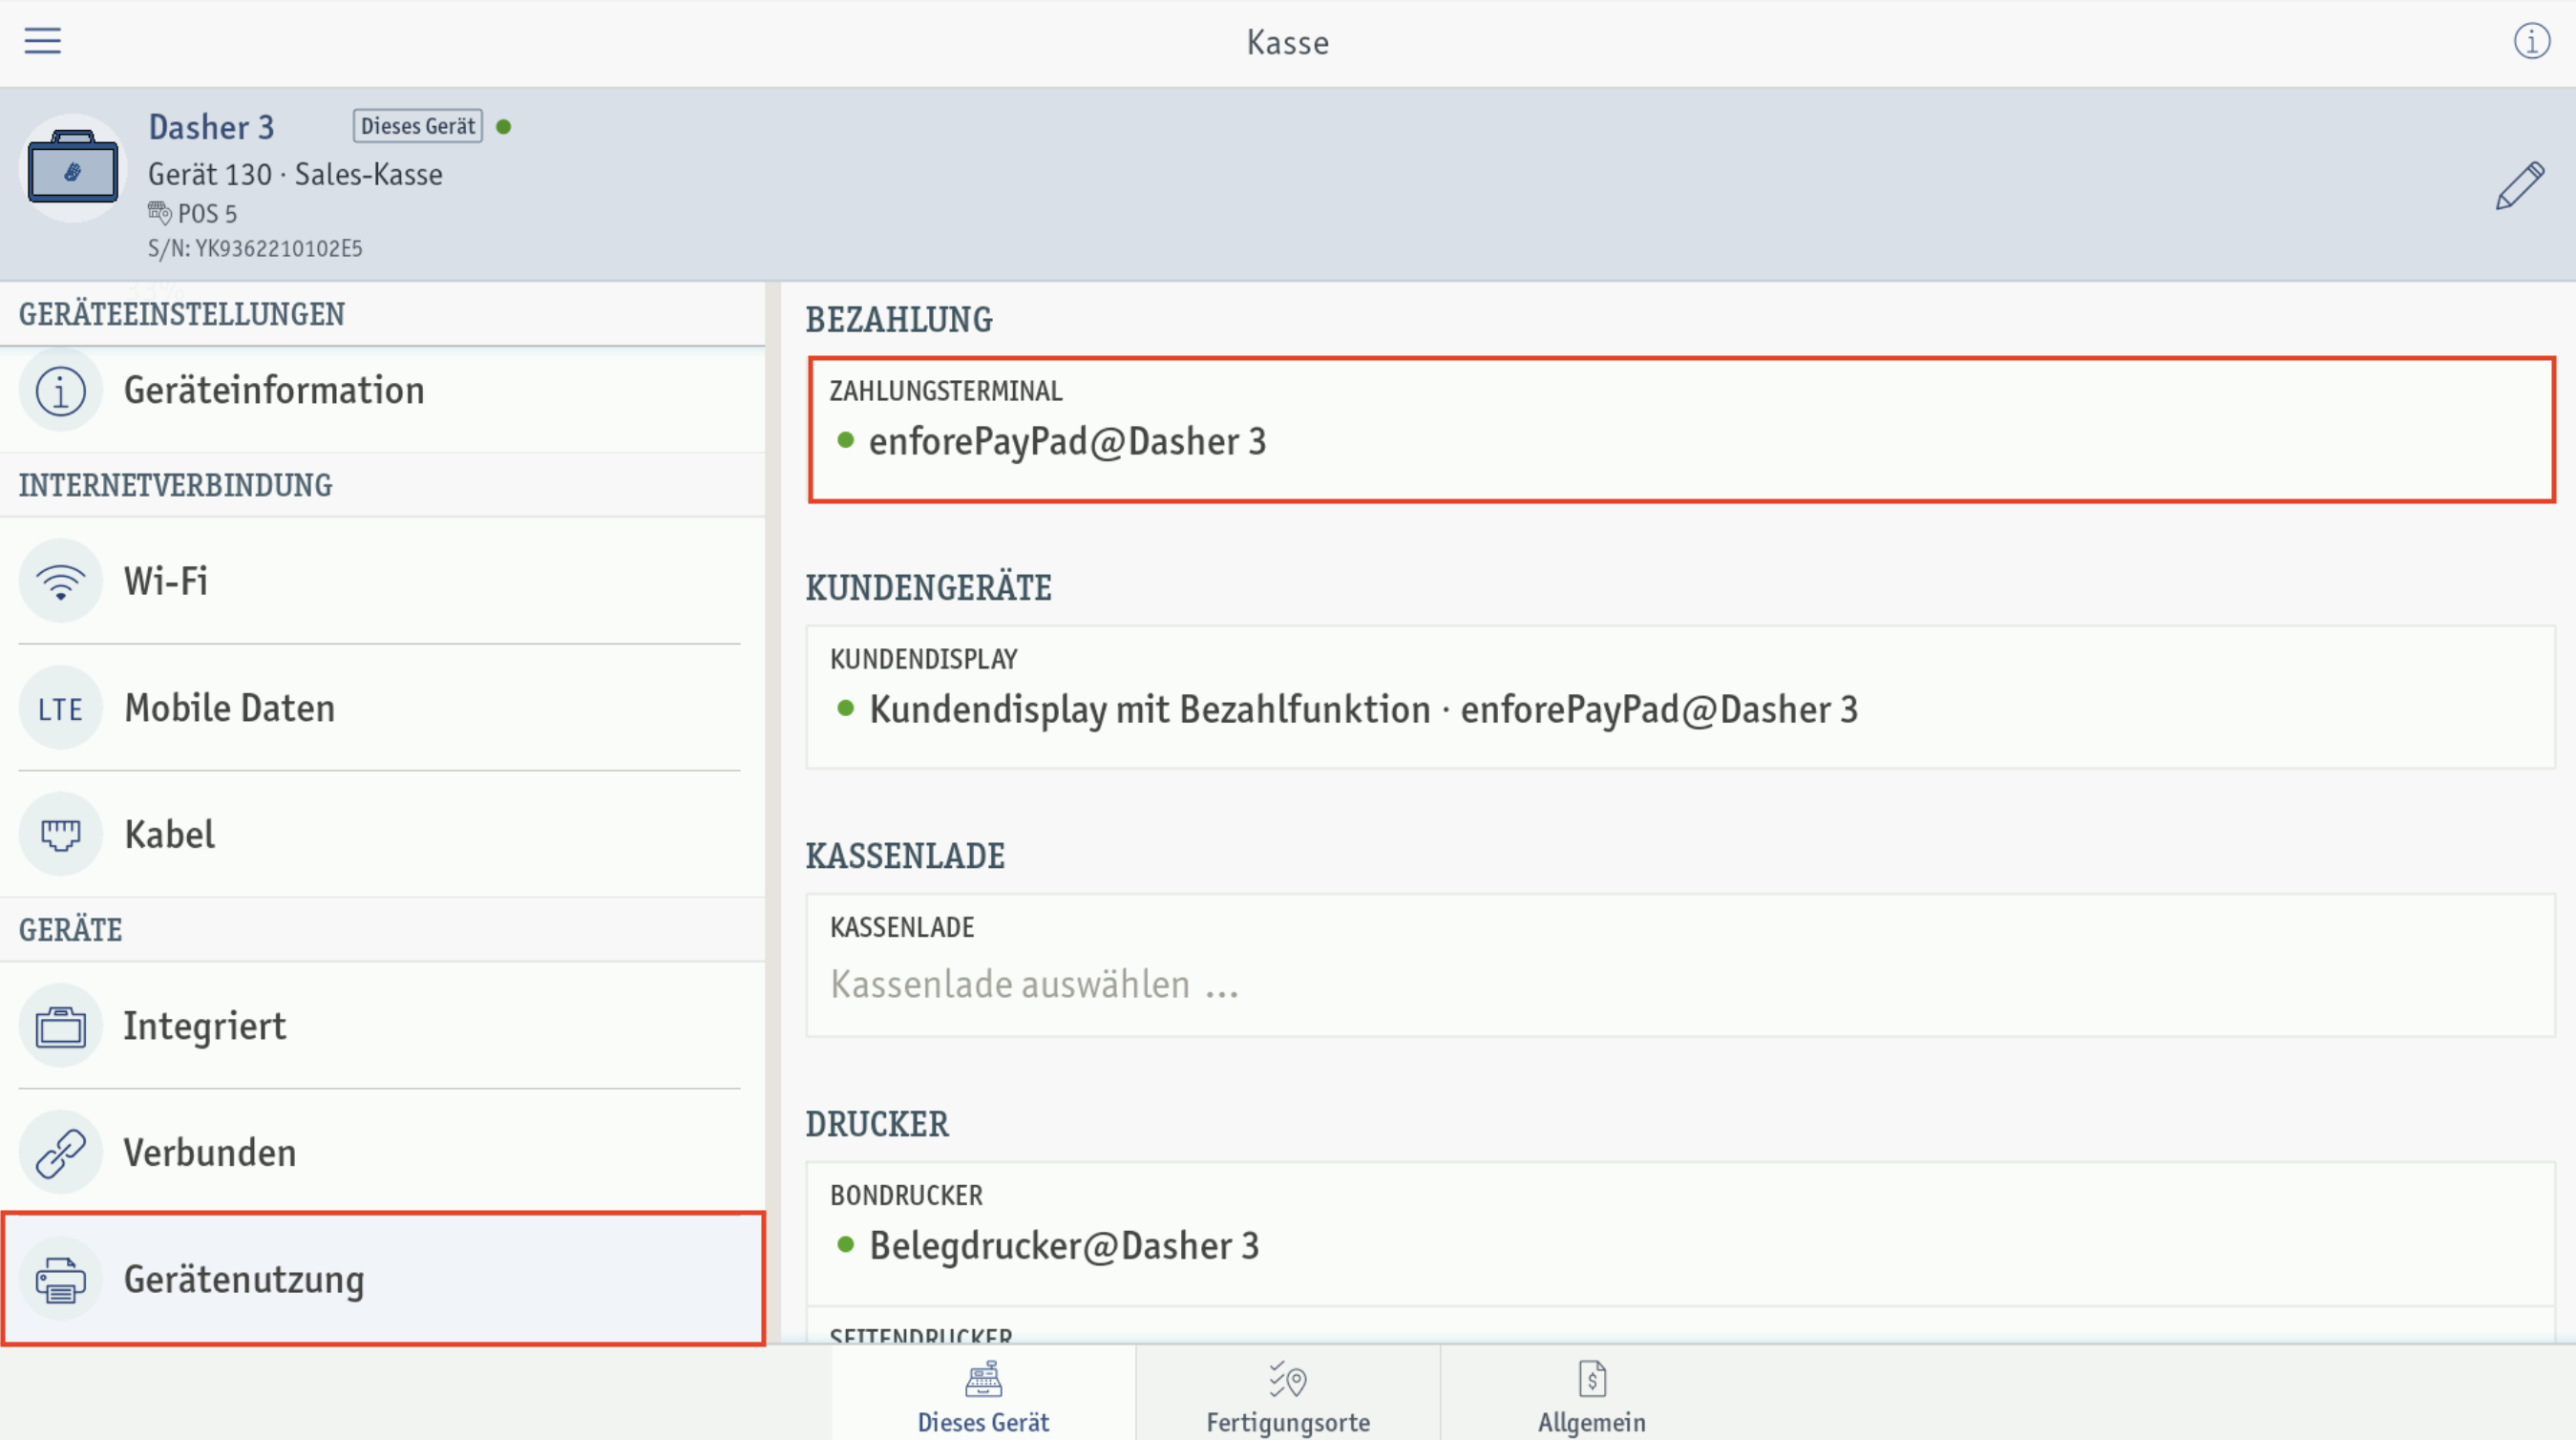Image resolution: width=2576 pixels, height=1440 pixels.
Task: Click the Dieses Gerät badge
Action: [418, 126]
